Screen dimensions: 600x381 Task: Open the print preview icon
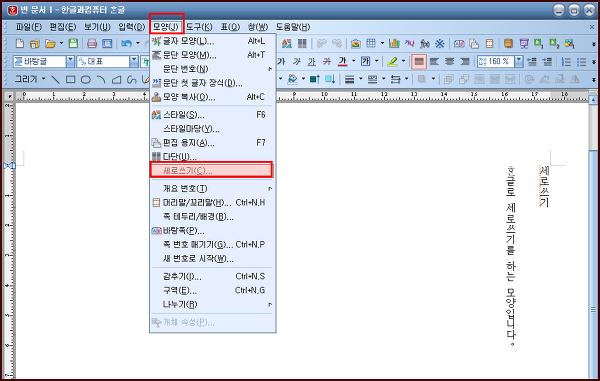point(107,44)
